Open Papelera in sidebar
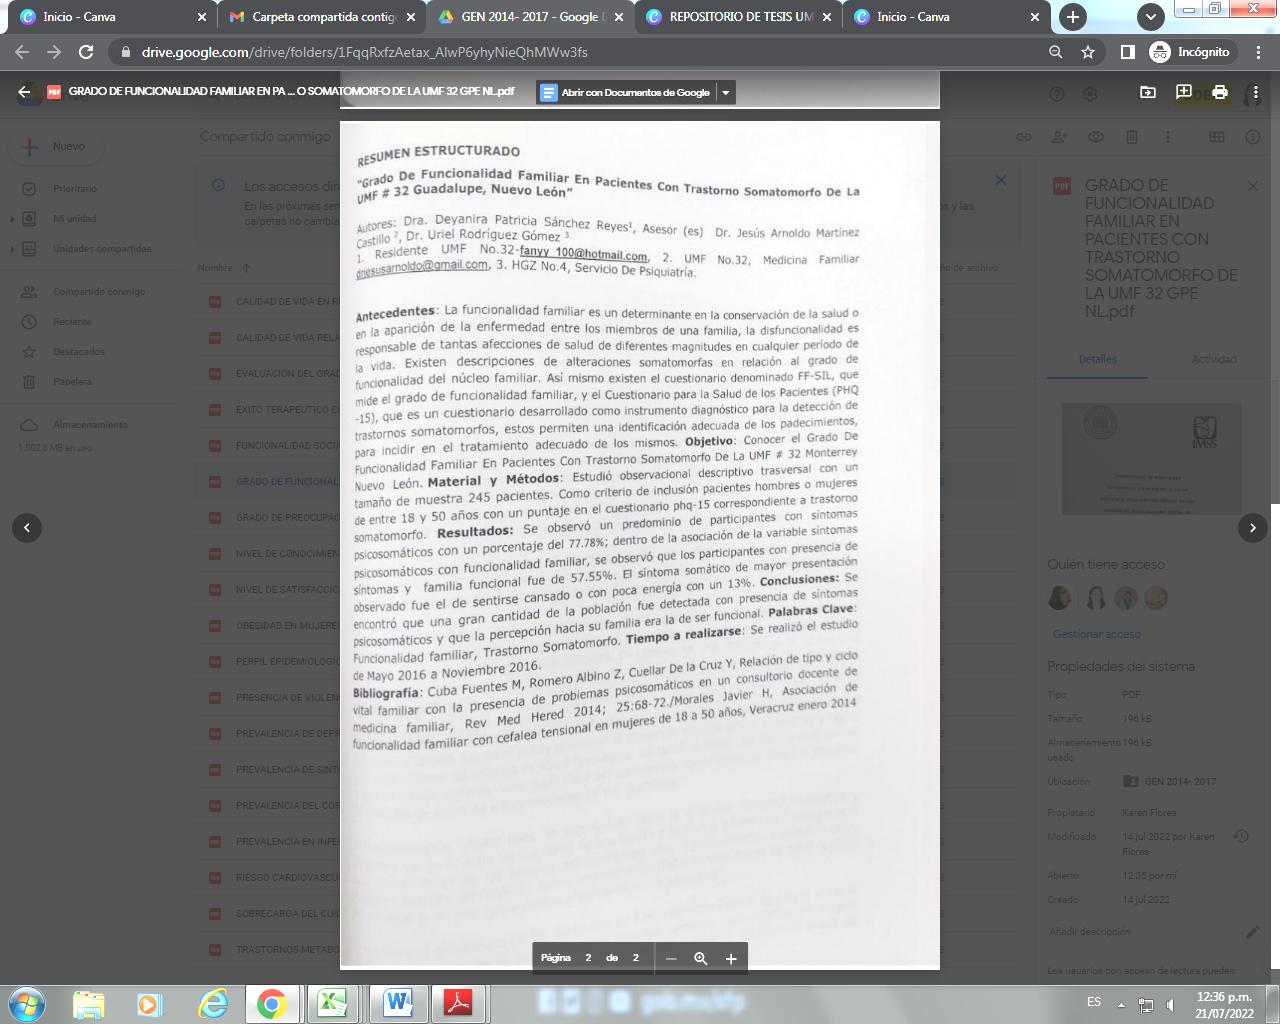 [72, 381]
